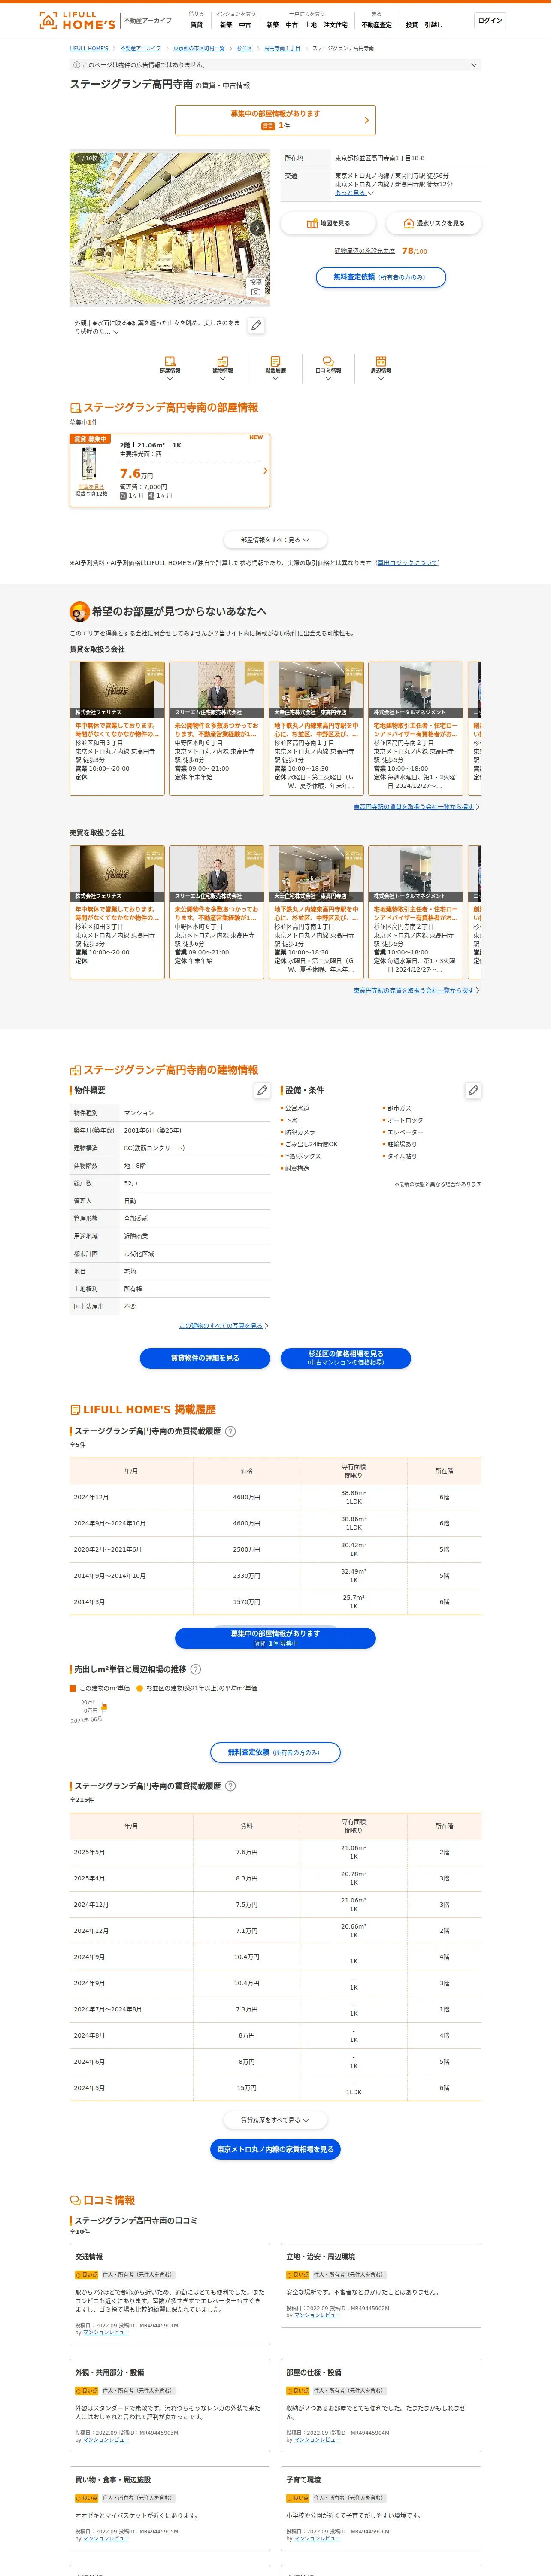
Task: Click 算出ロジックについて link
Action: pos(408,563)
